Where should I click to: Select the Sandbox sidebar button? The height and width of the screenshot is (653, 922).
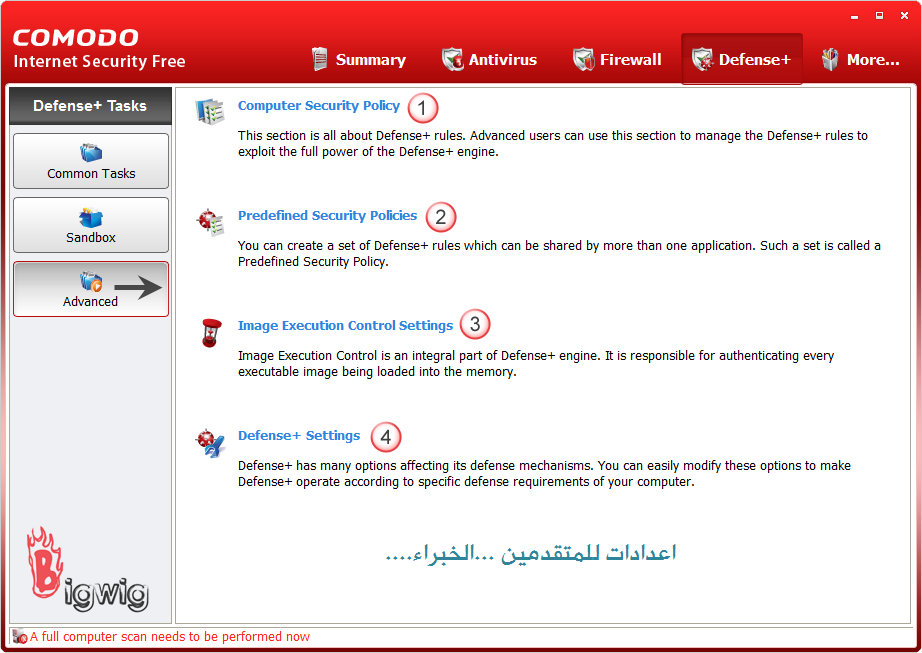coord(91,225)
